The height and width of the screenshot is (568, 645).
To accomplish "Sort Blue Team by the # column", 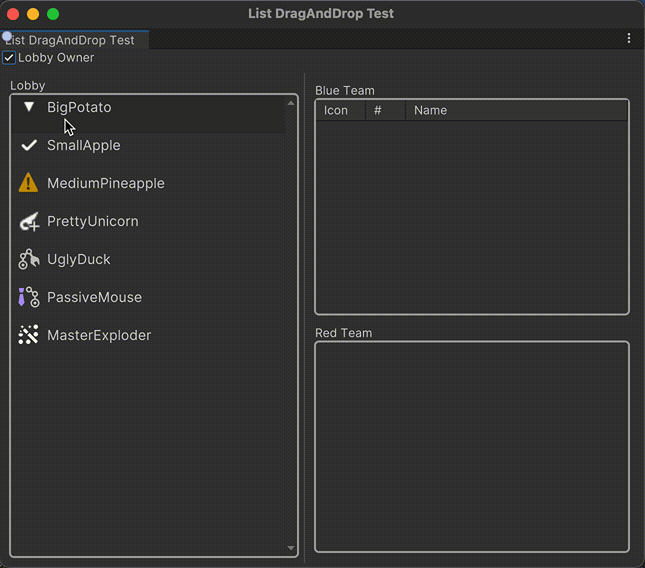I will click(x=378, y=110).
